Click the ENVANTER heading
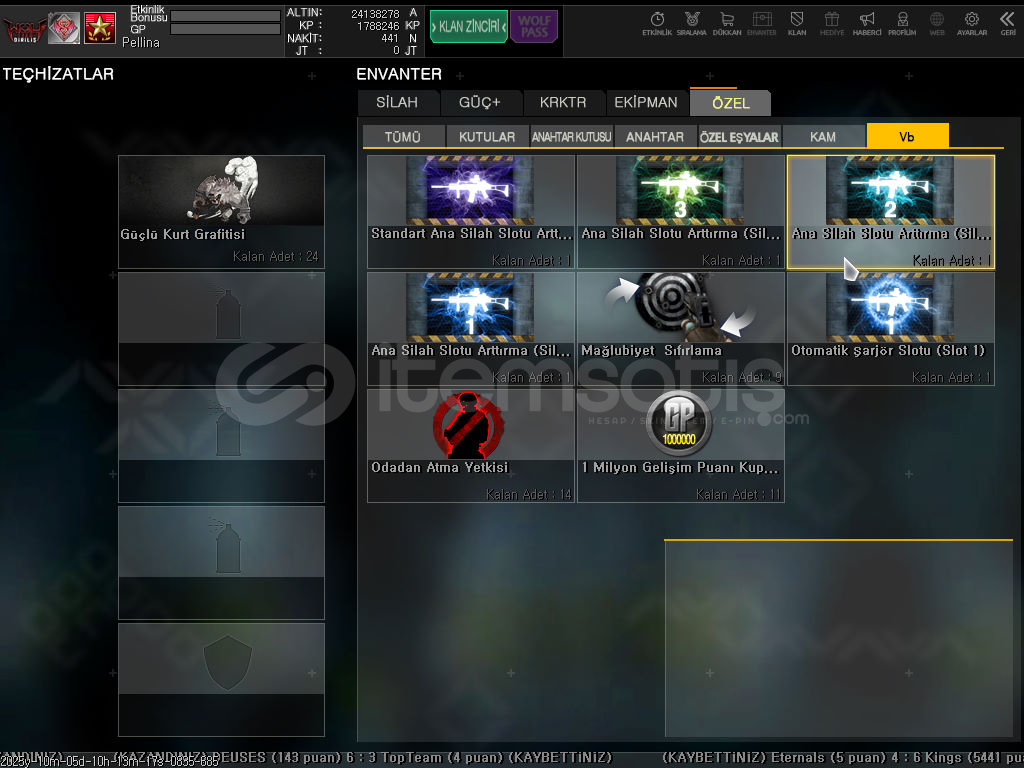Image resolution: width=1024 pixels, height=768 pixels. point(399,74)
